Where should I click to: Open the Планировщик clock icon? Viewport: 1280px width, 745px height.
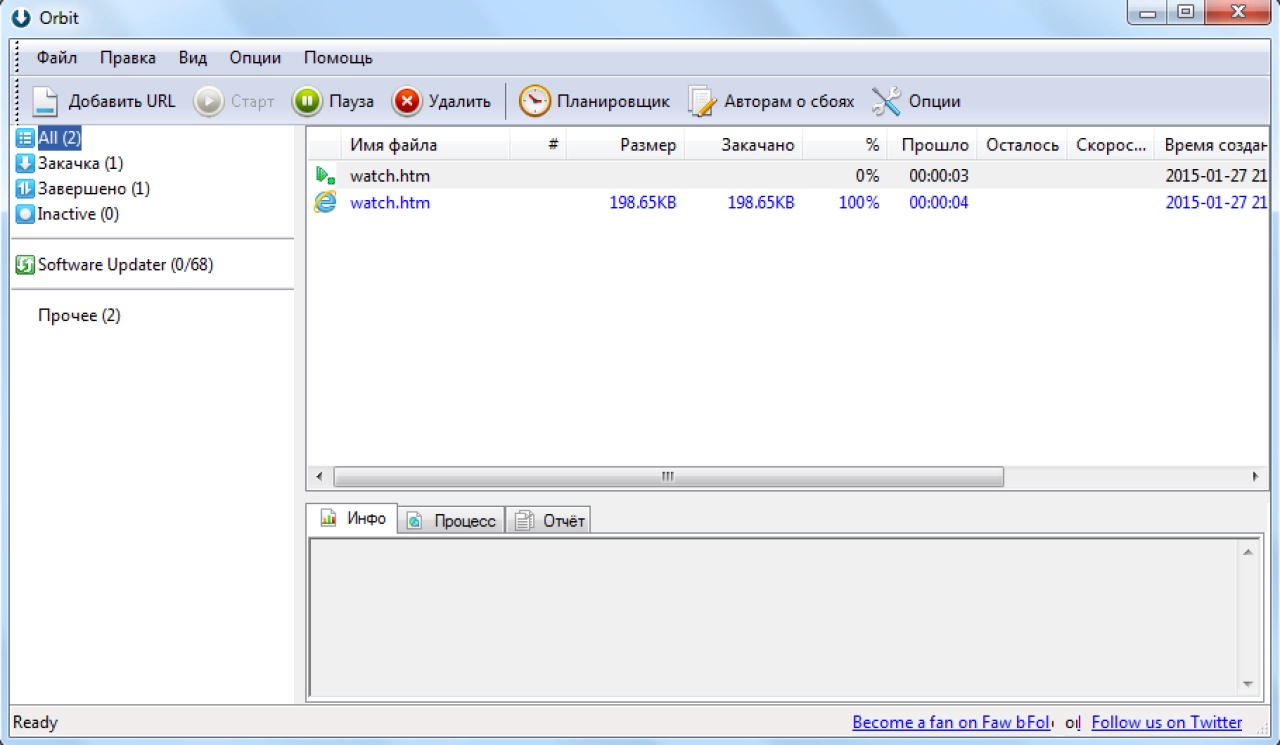535,101
